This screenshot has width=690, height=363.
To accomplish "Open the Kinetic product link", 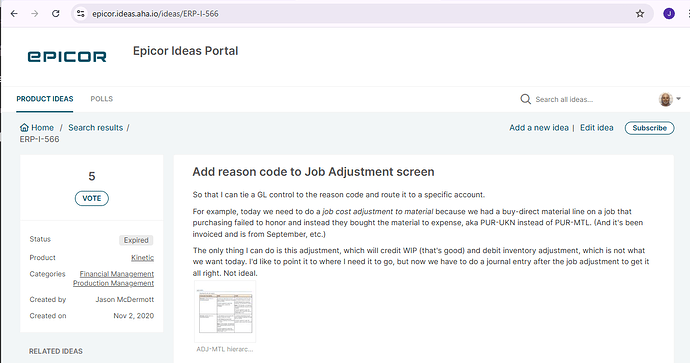I will [143, 257].
